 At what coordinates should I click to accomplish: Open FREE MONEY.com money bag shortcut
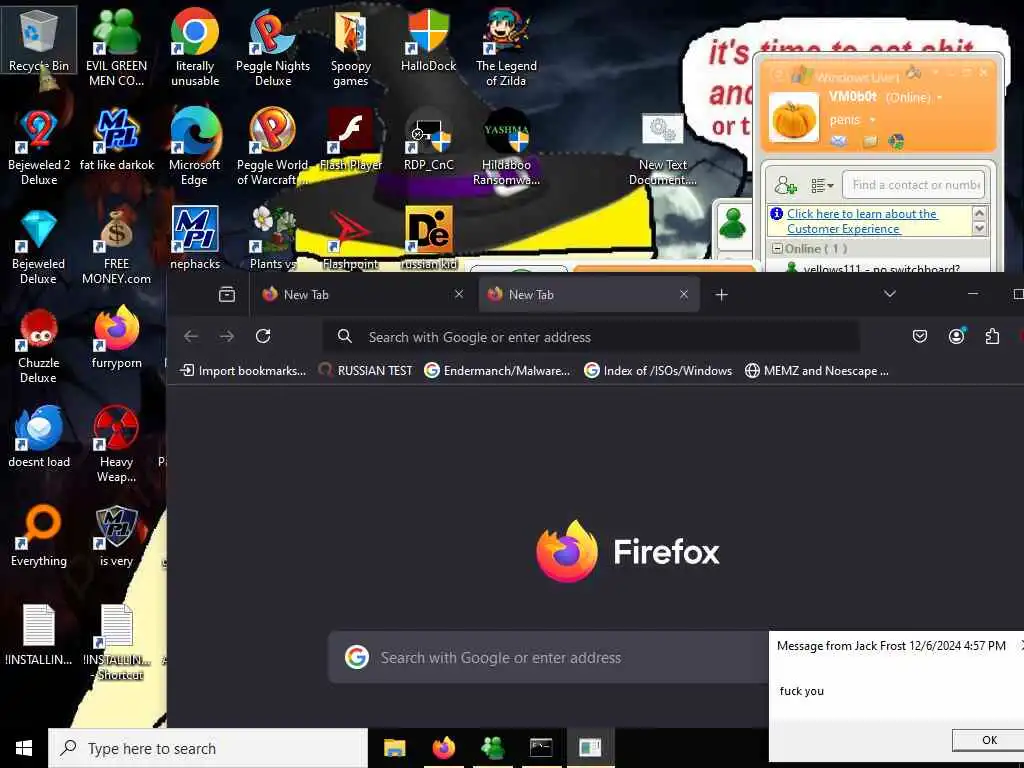(116, 247)
